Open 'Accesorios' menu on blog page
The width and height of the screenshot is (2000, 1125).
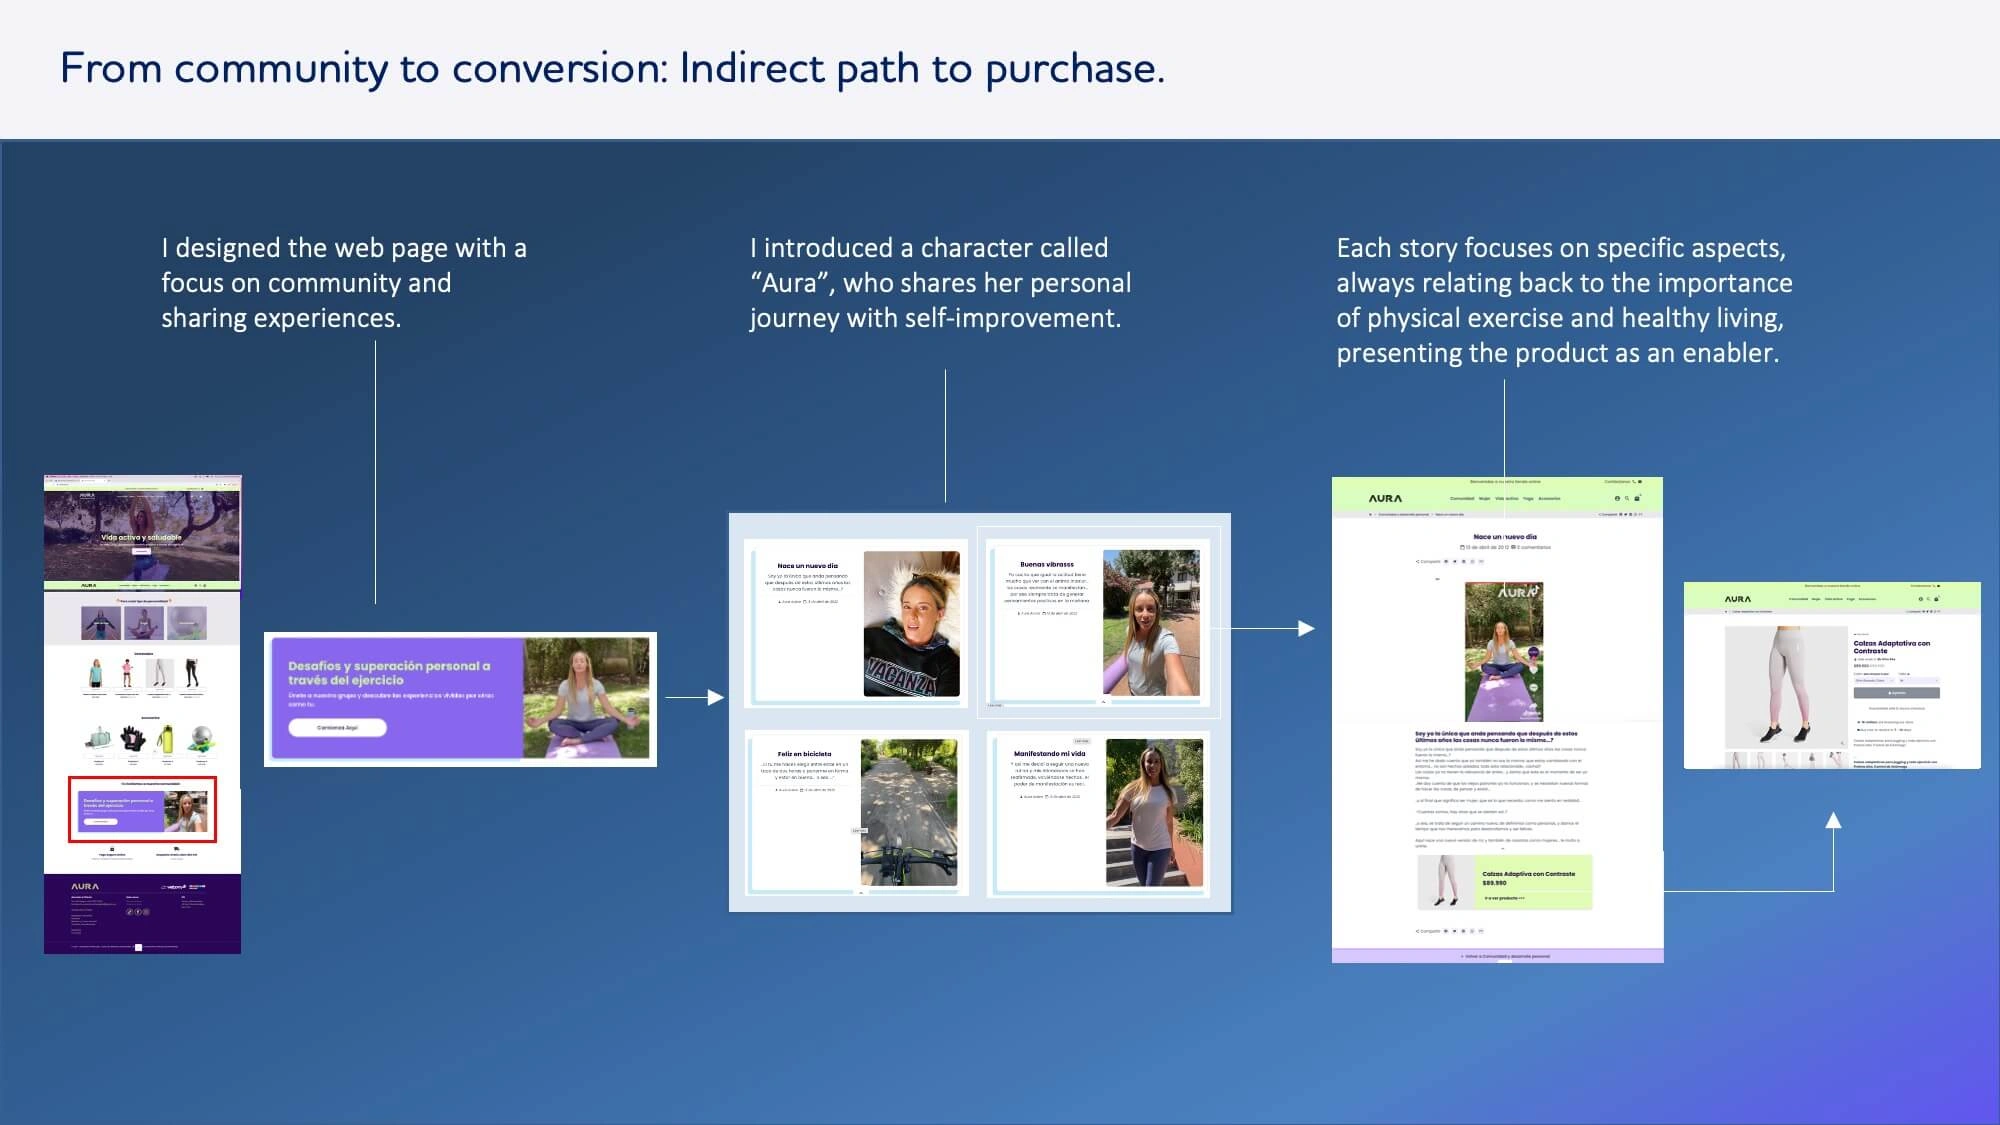pos(1549,498)
